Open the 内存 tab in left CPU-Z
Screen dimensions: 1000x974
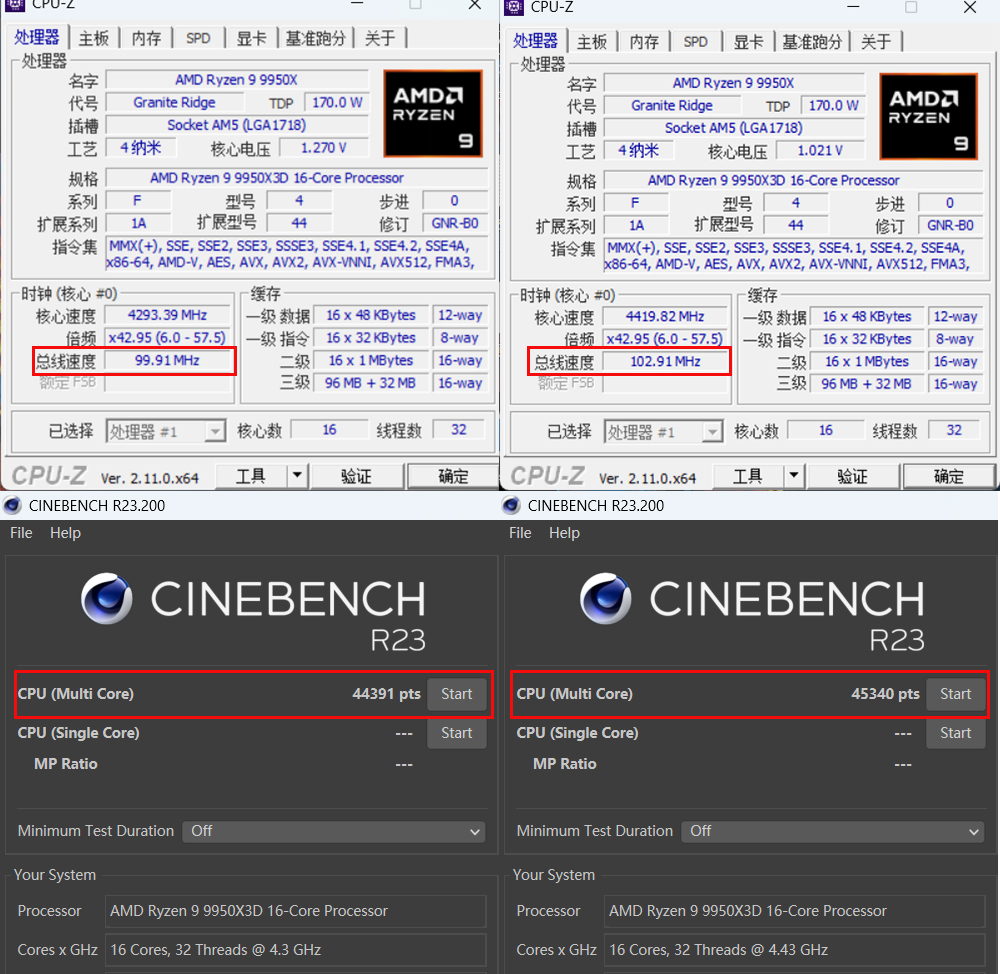pyautogui.click(x=146, y=38)
